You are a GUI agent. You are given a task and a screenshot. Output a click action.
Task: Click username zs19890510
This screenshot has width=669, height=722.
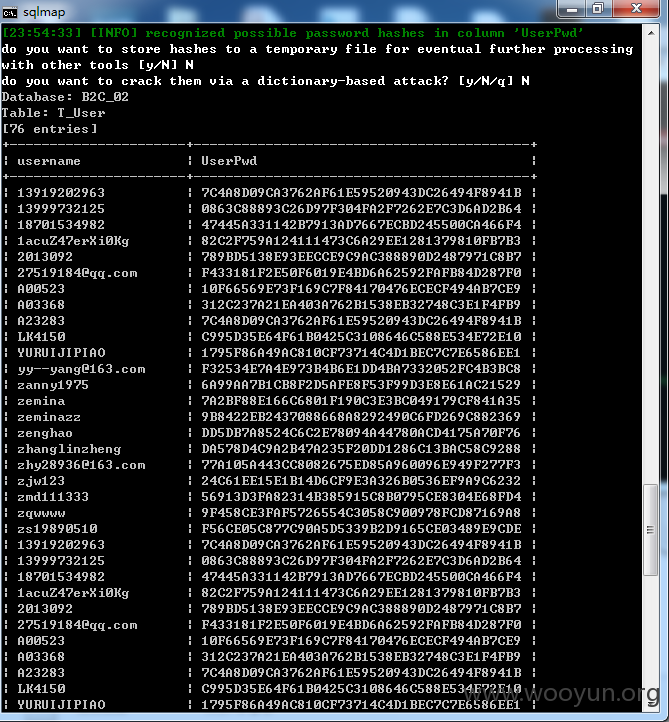coord(57,529)
